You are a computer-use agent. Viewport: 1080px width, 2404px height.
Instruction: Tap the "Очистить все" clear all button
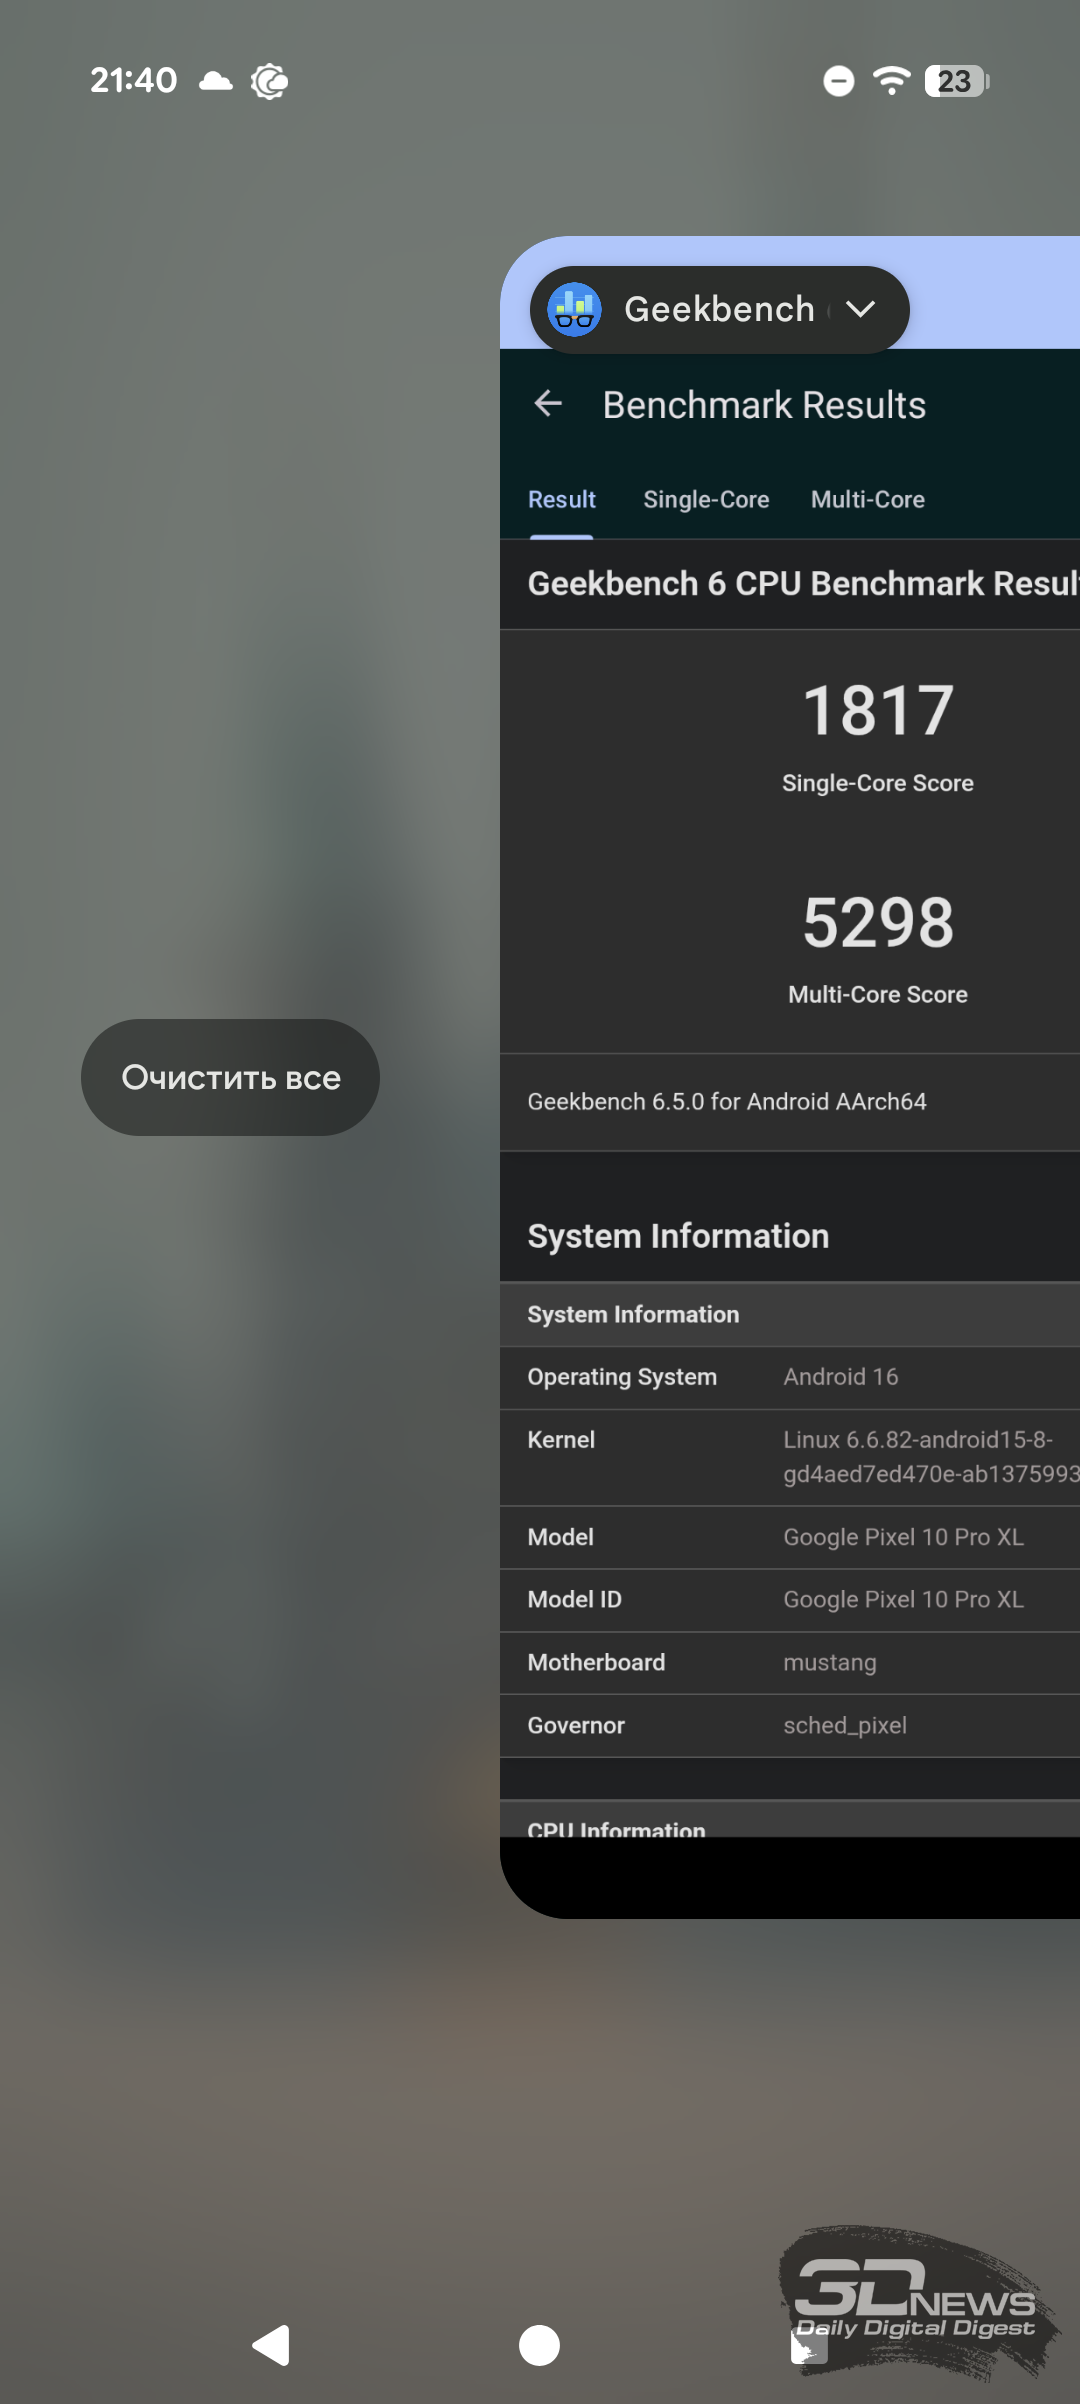point(230,1078)
